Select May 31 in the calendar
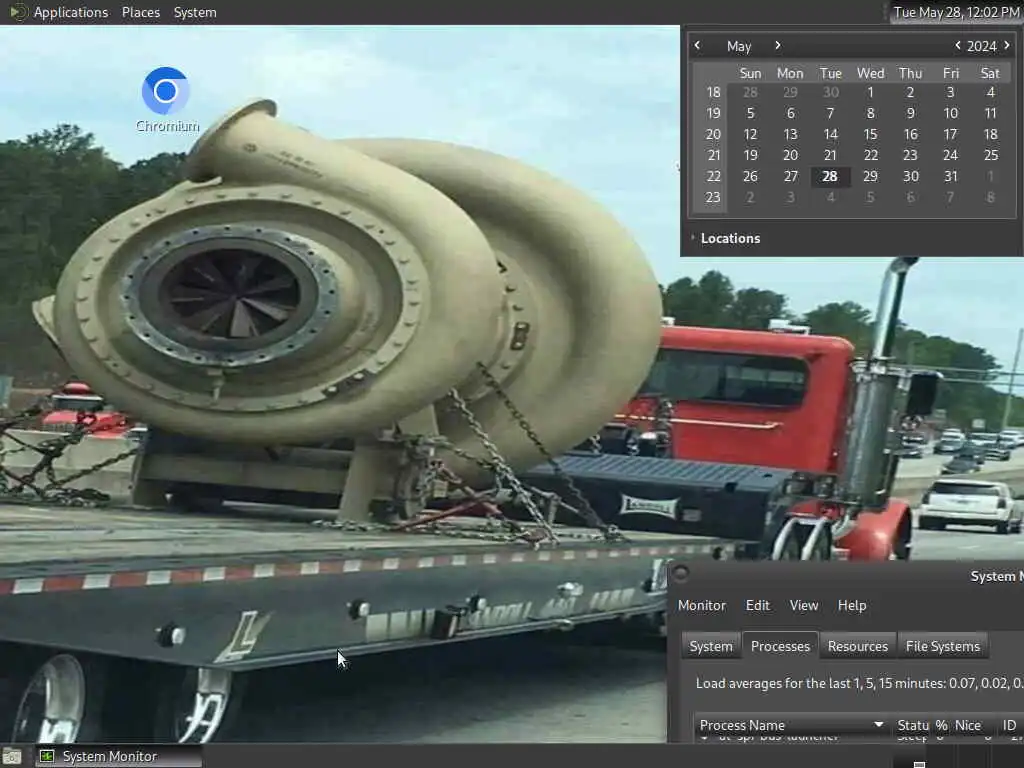This screenshot has width=1024, height=768. tap(950, 176)
